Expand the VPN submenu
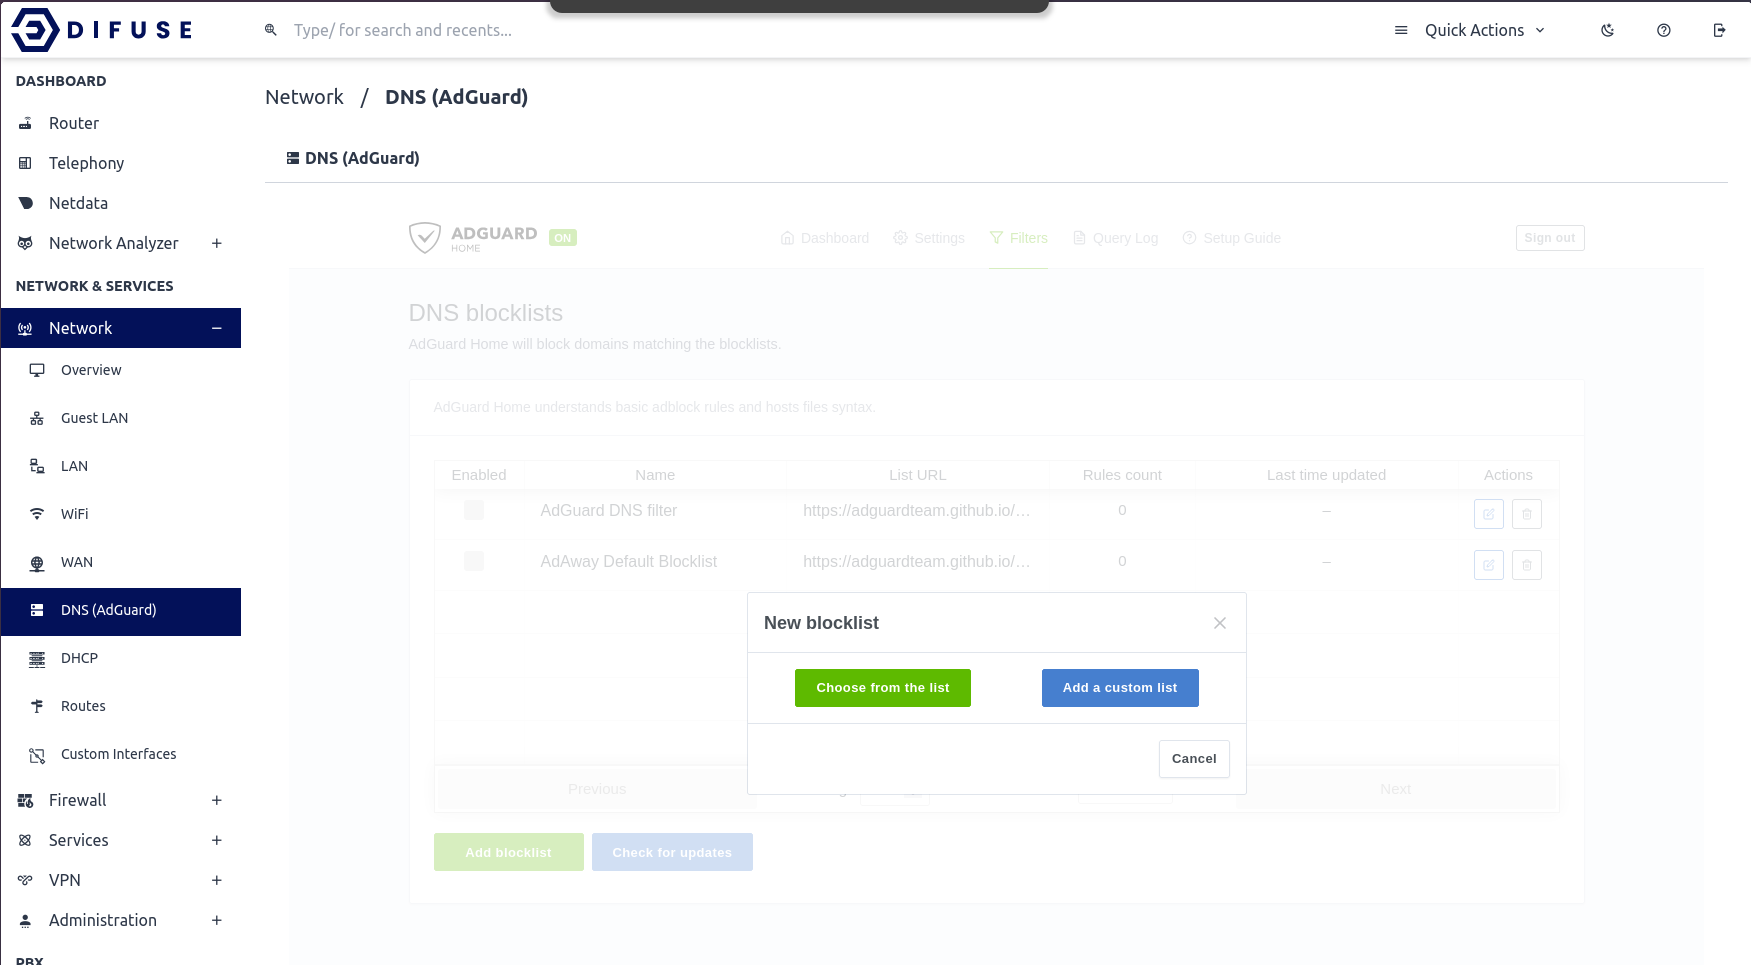The height and width of the screenshot is (965, 1751). [x=216, y=880]
